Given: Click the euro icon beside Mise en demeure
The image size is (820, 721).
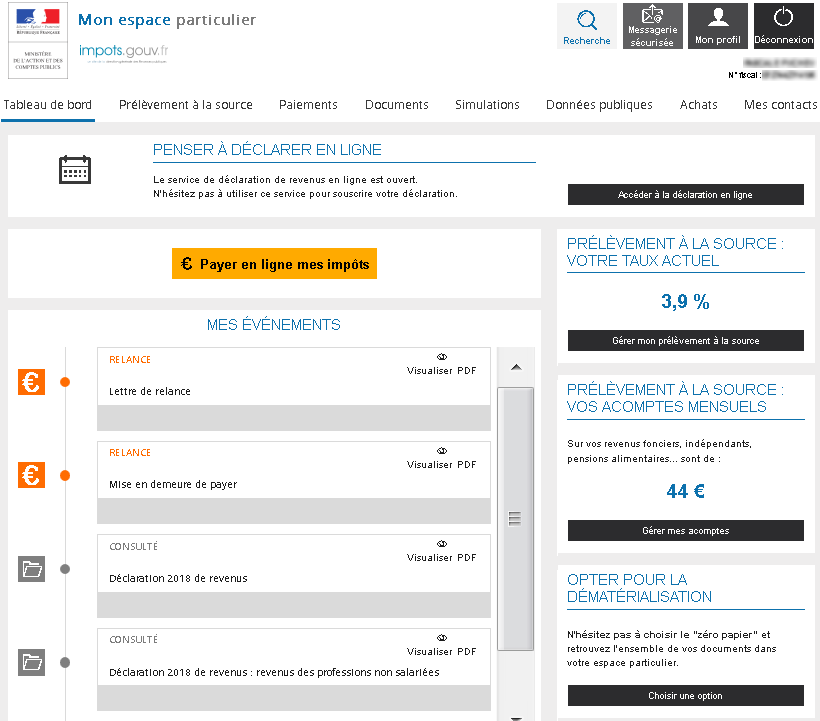Looking at the screenshot, I should 32,475.
